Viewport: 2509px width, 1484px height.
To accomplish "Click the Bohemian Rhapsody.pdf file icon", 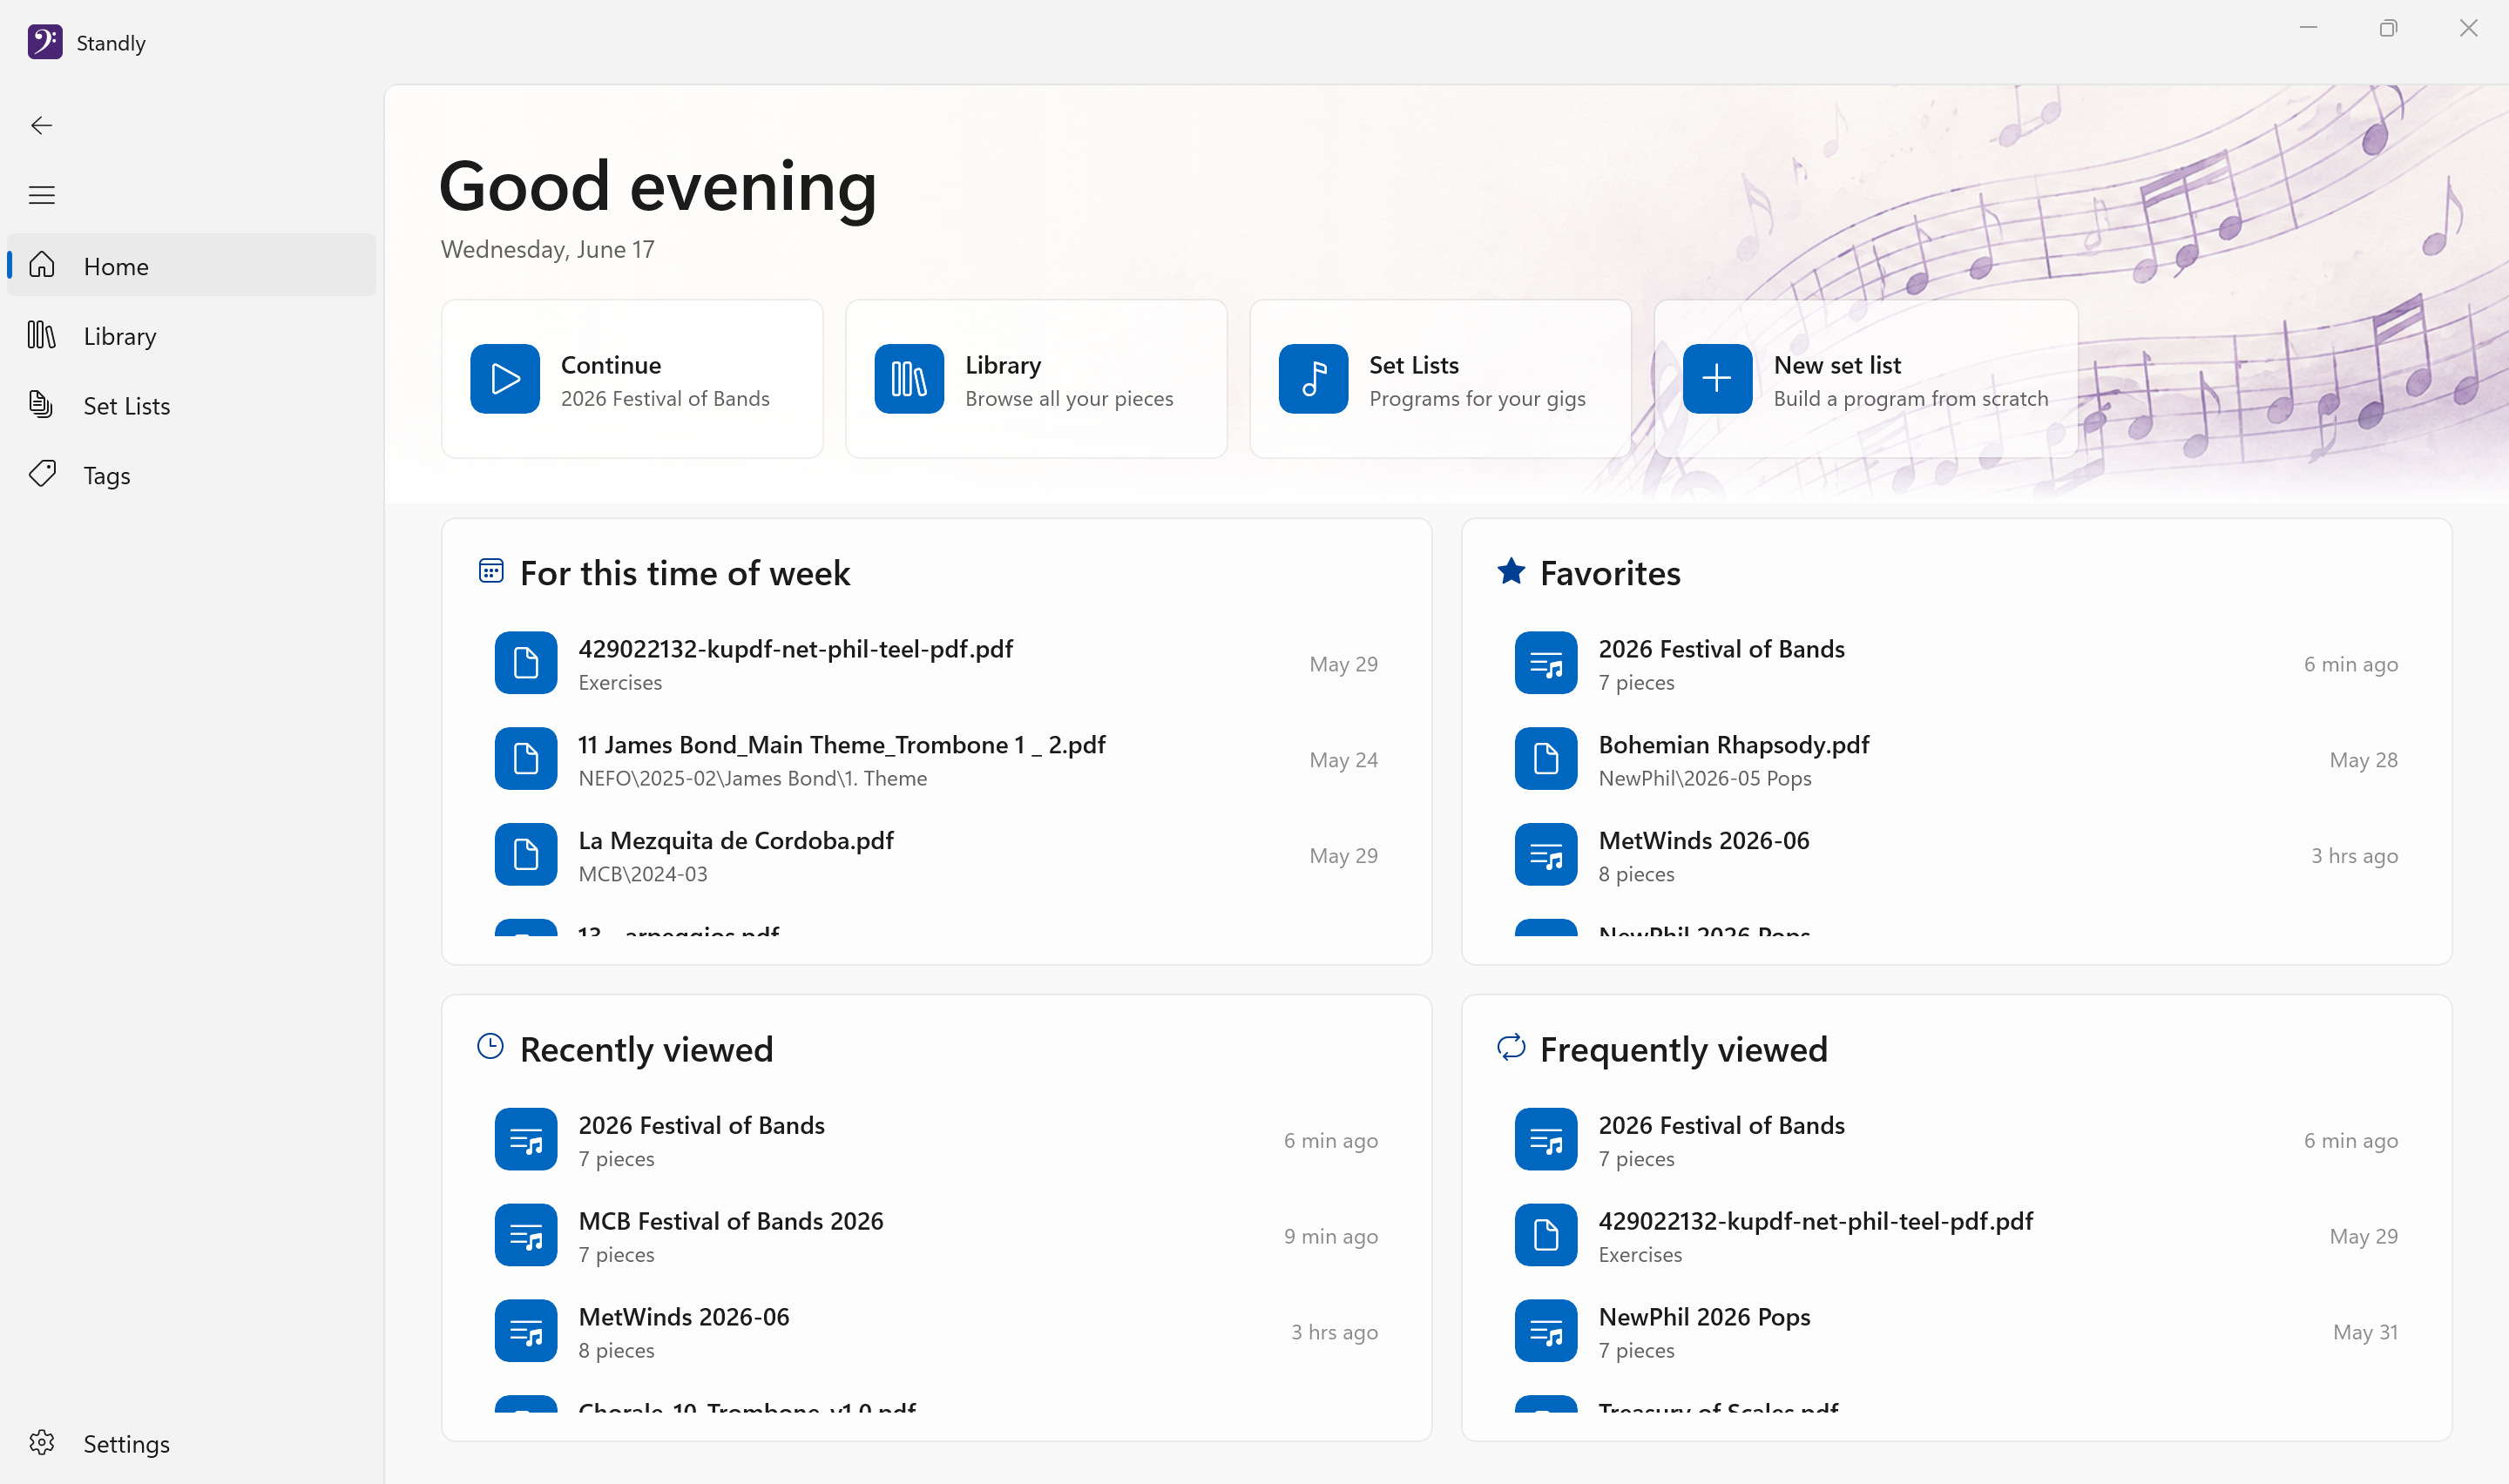I will [x=1546, y=759].
